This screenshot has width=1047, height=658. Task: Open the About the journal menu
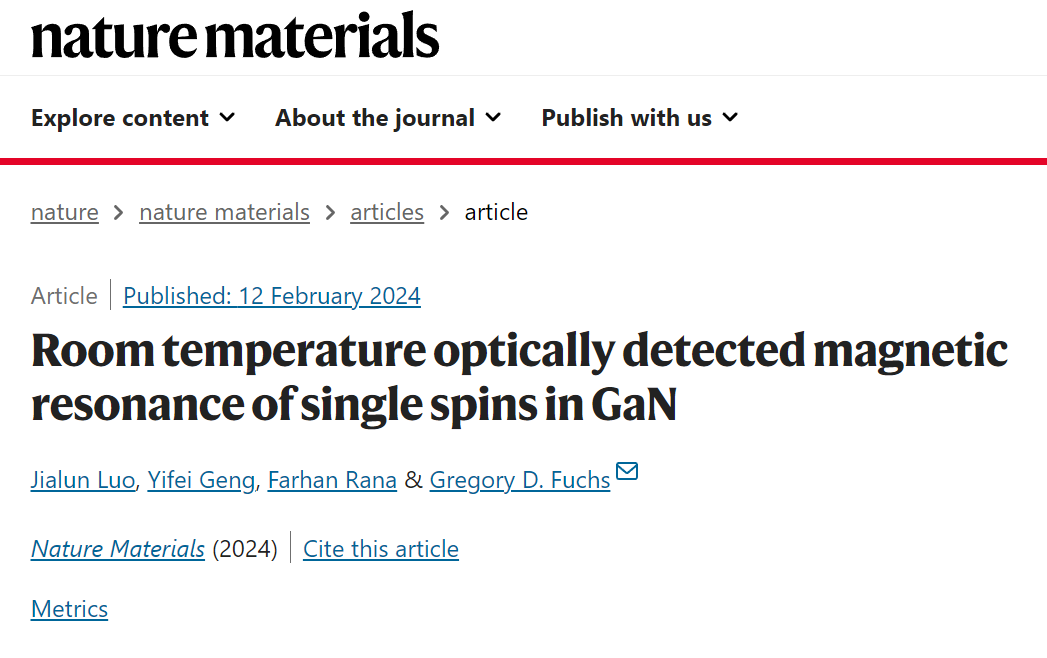coord(388,118)
